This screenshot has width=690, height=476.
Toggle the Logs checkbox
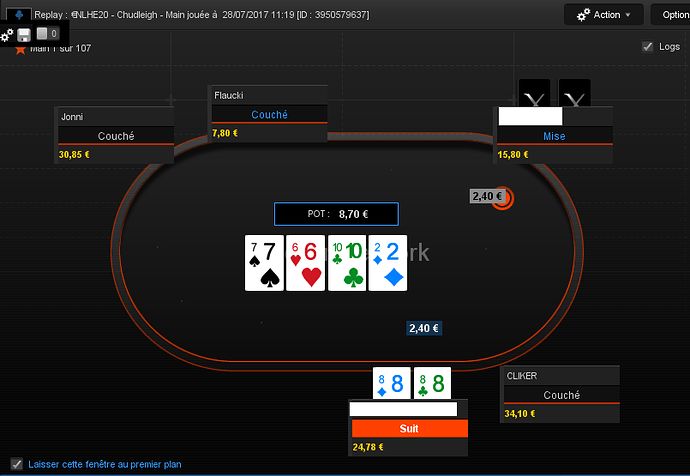647,47
